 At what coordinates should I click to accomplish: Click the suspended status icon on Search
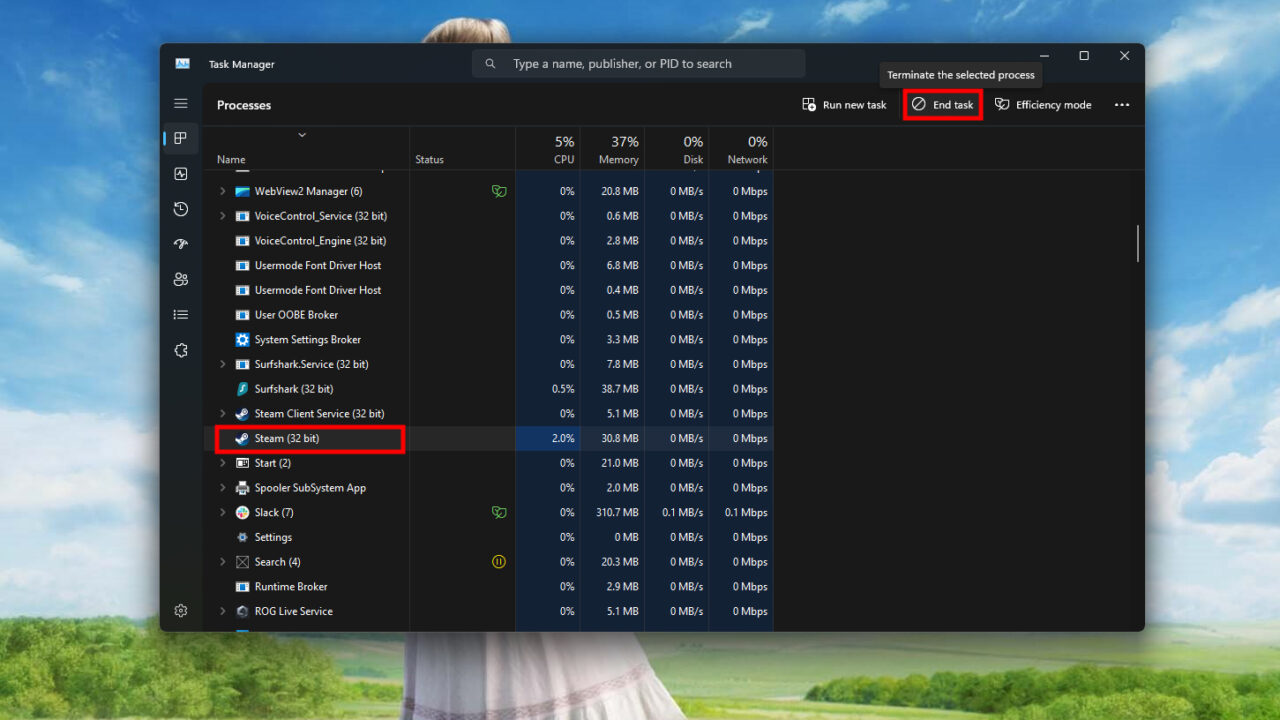point(499,561)
